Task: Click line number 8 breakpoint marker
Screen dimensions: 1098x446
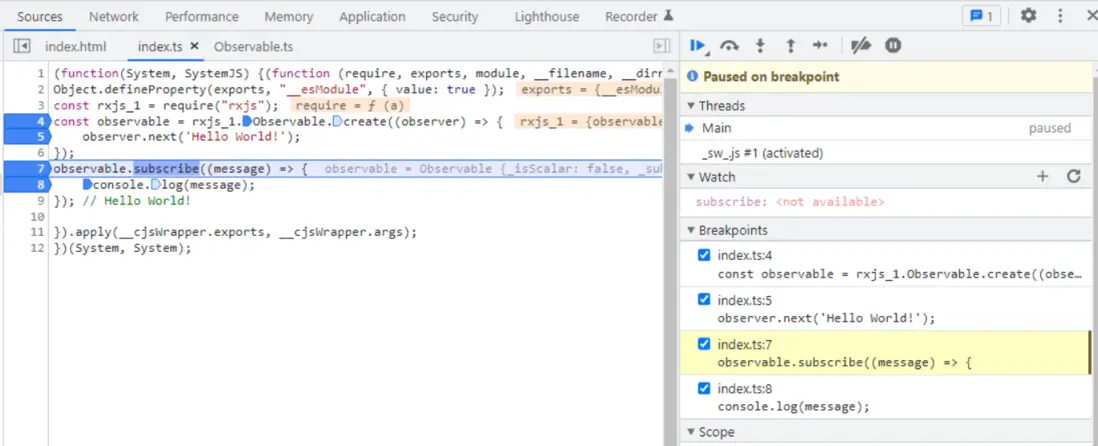Action: 26,185
